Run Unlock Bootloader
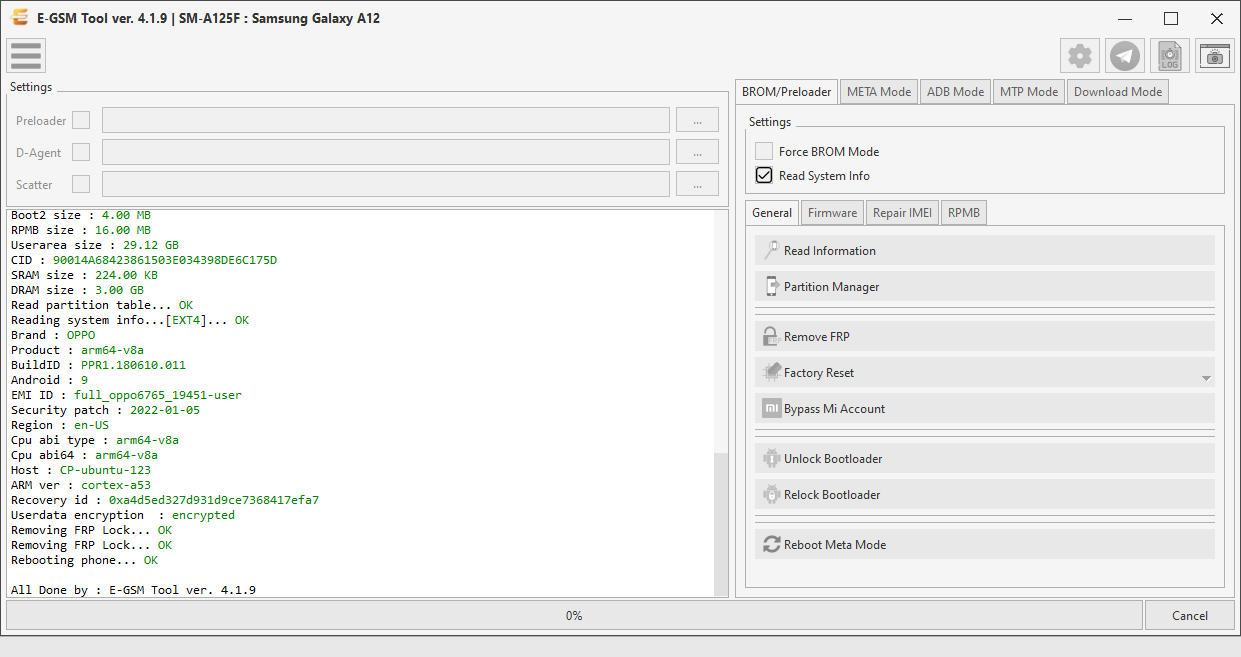Viewport: 1241px width, 657px height. [x=985, y=458]
